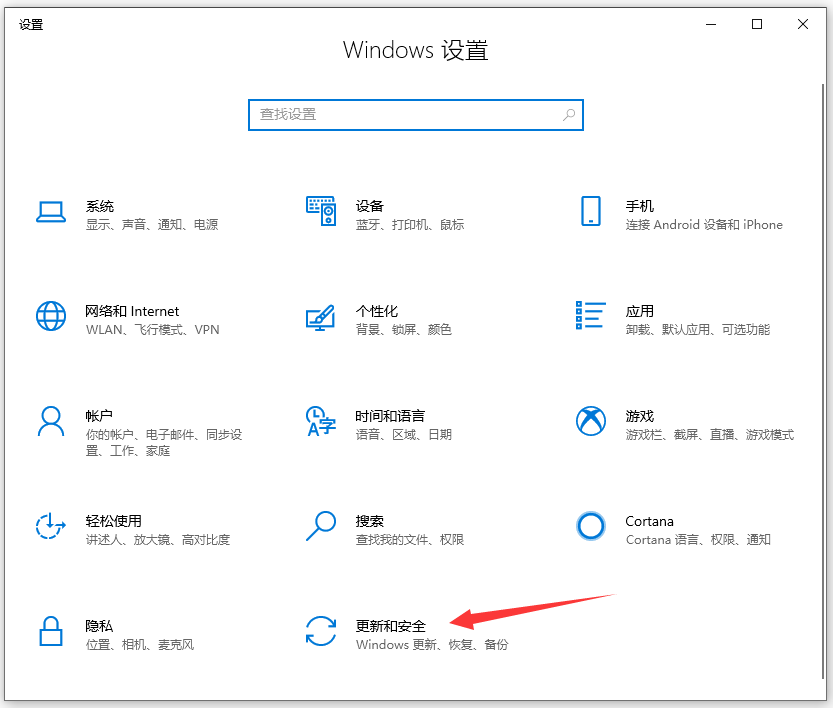The height and width of the screenshot is (708, 833).
Task: Click the 游戏 title text
Action: click(640, 416)
